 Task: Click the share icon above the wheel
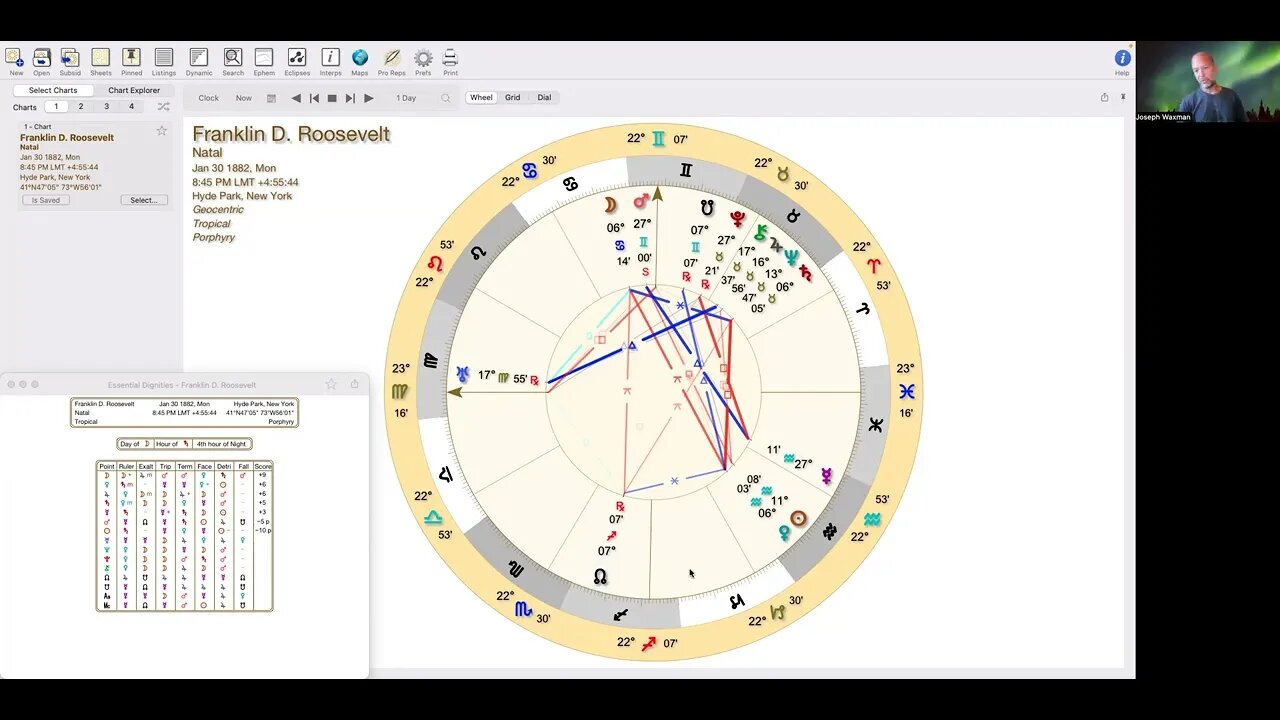pos(1104,98)
